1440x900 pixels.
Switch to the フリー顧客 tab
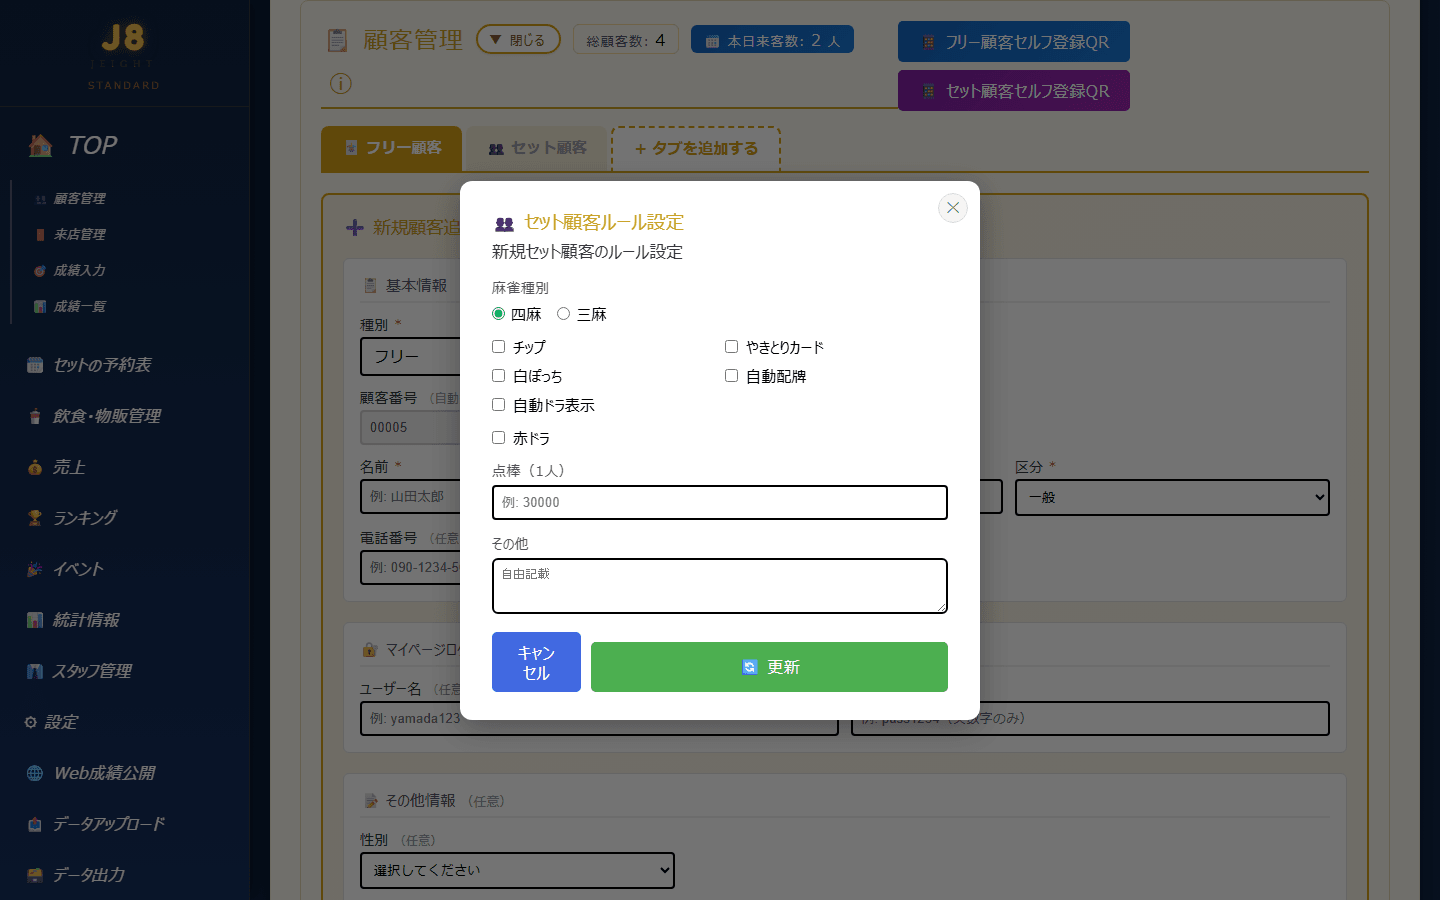coord(391,148)
